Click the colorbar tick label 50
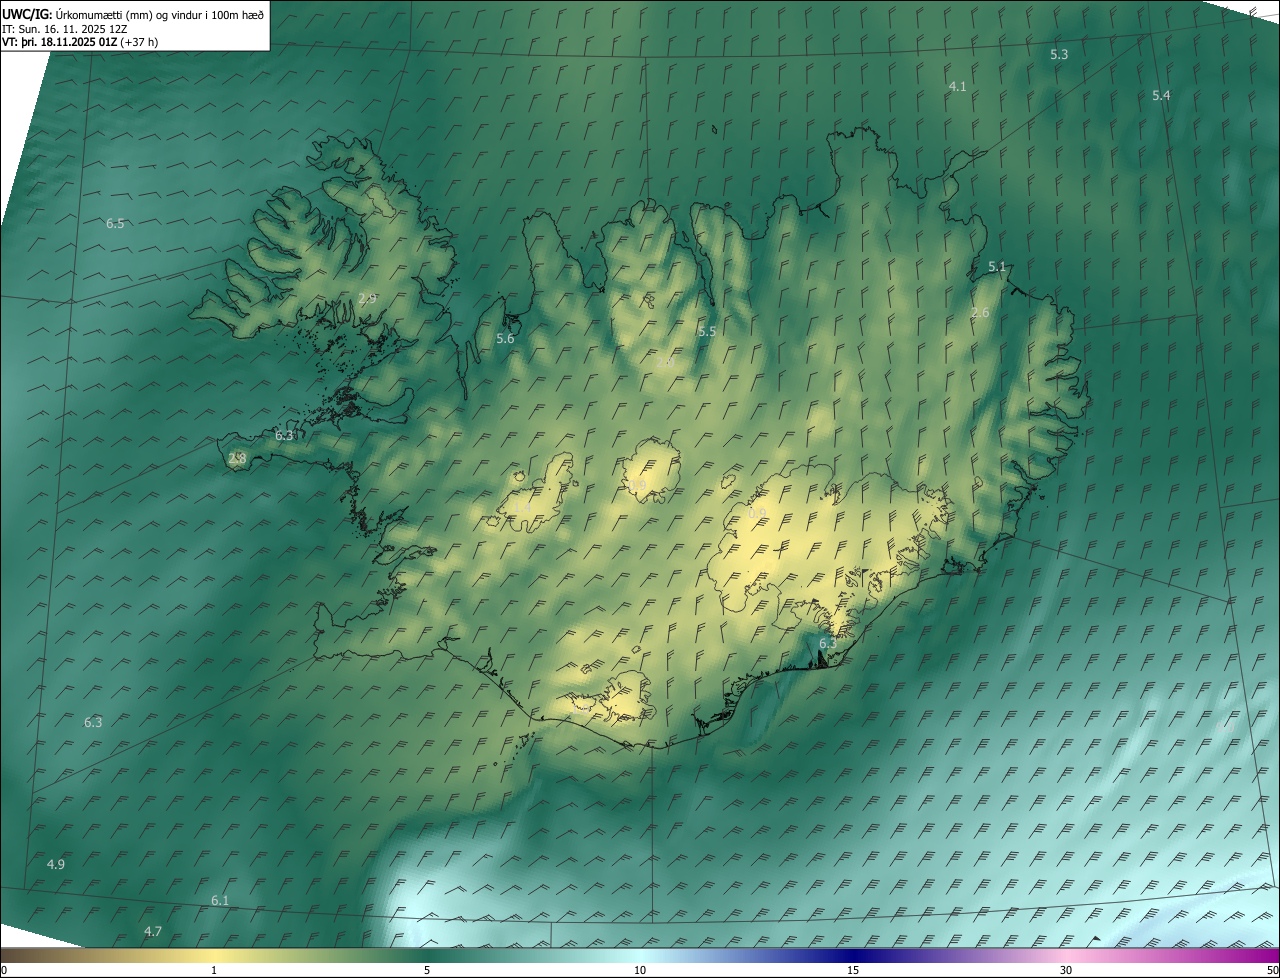 click(x=1272, y=970)
